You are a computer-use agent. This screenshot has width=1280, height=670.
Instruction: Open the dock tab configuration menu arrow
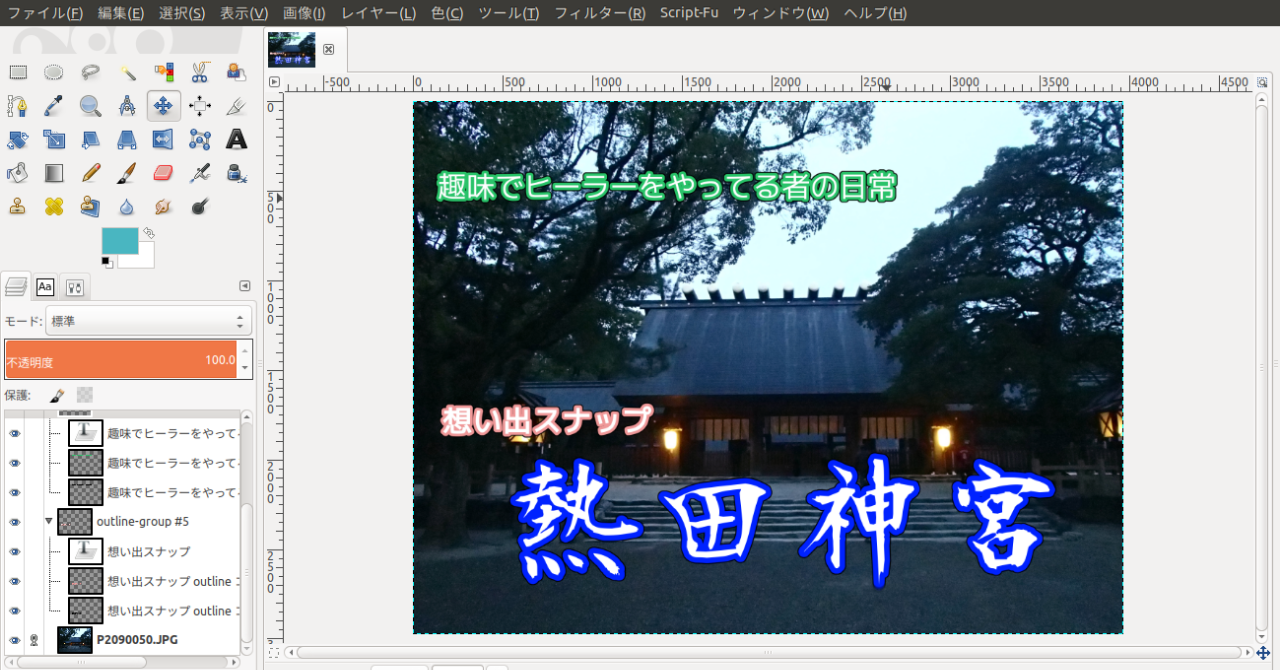coord(245,286)
